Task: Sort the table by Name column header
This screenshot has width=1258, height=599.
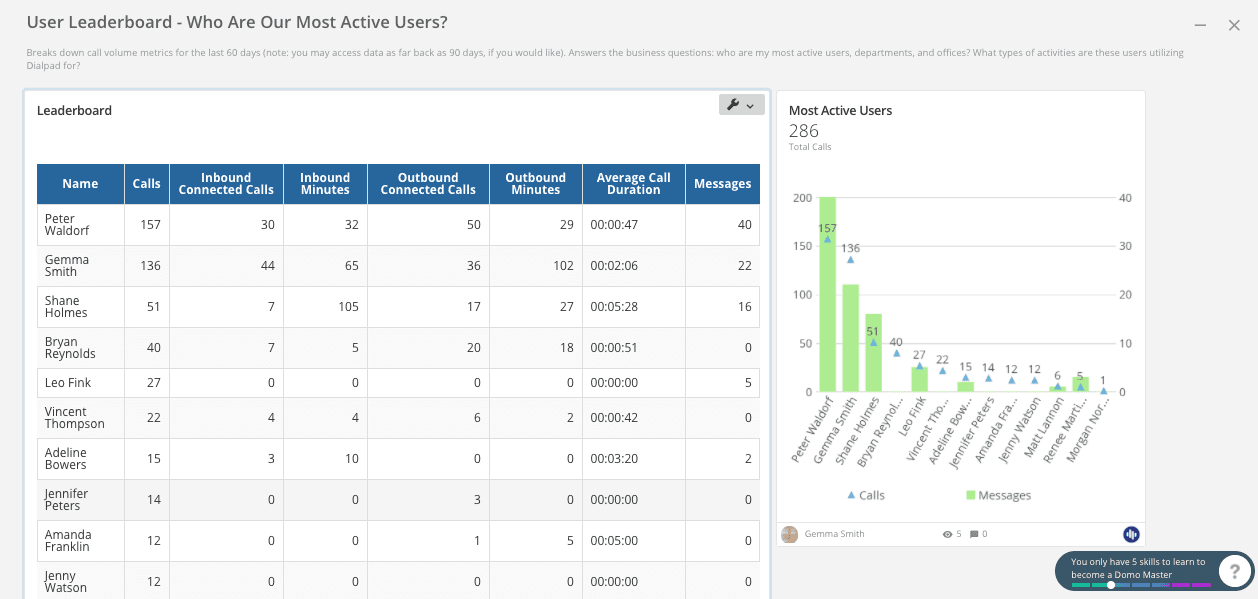Action: point(80,184)
